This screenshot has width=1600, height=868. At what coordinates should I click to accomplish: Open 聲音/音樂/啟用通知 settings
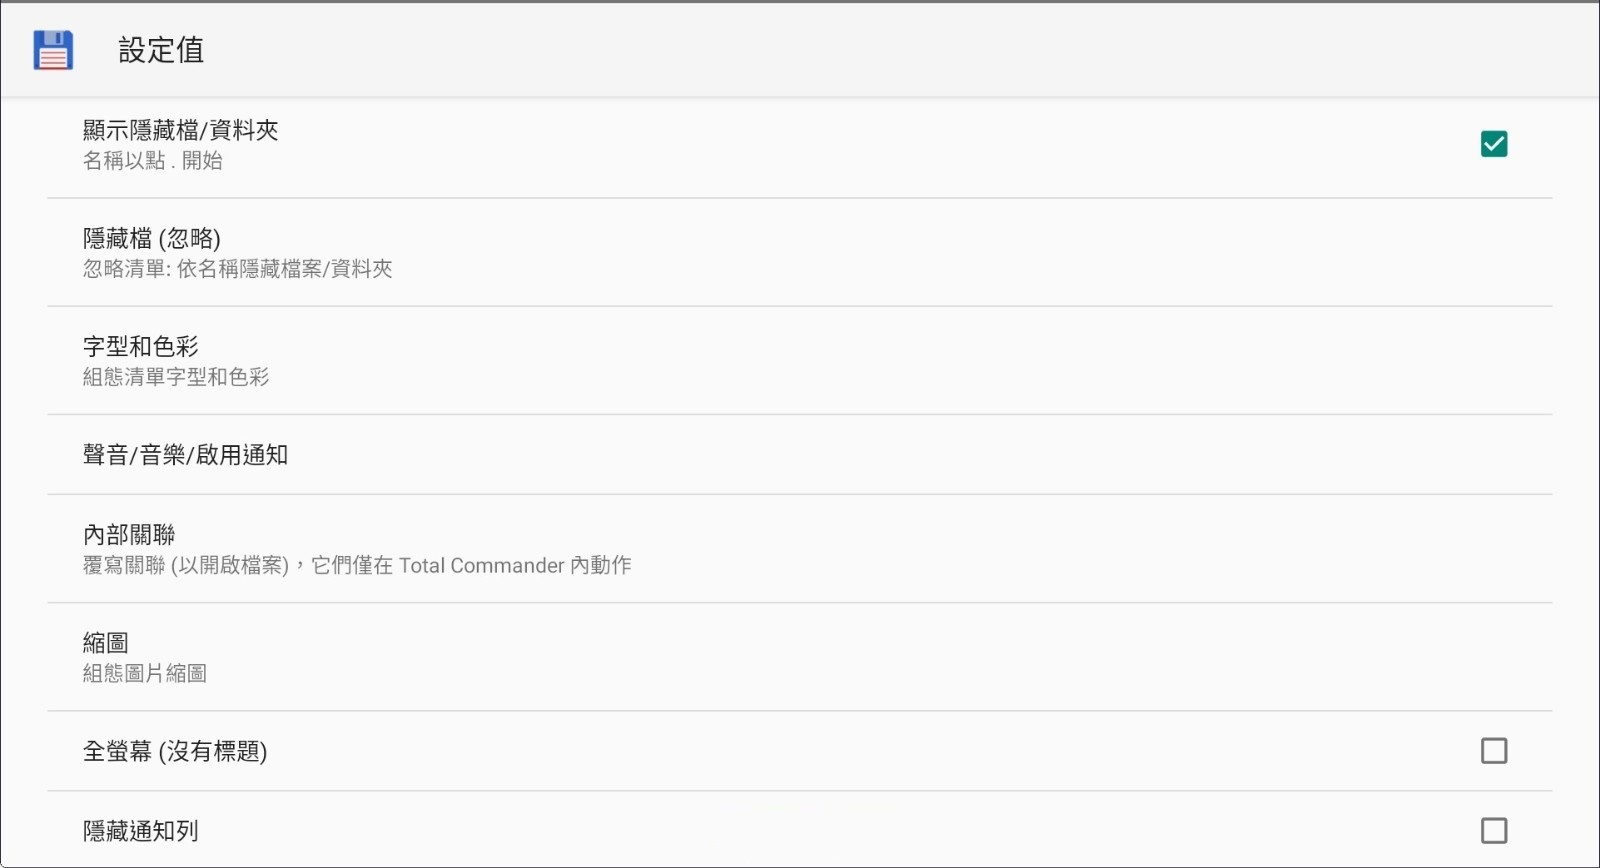click(x=185, y=455)
